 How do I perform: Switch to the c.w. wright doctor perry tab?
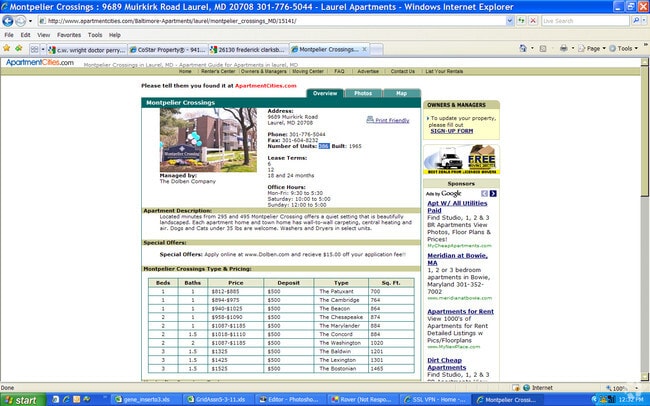(87, 50)
